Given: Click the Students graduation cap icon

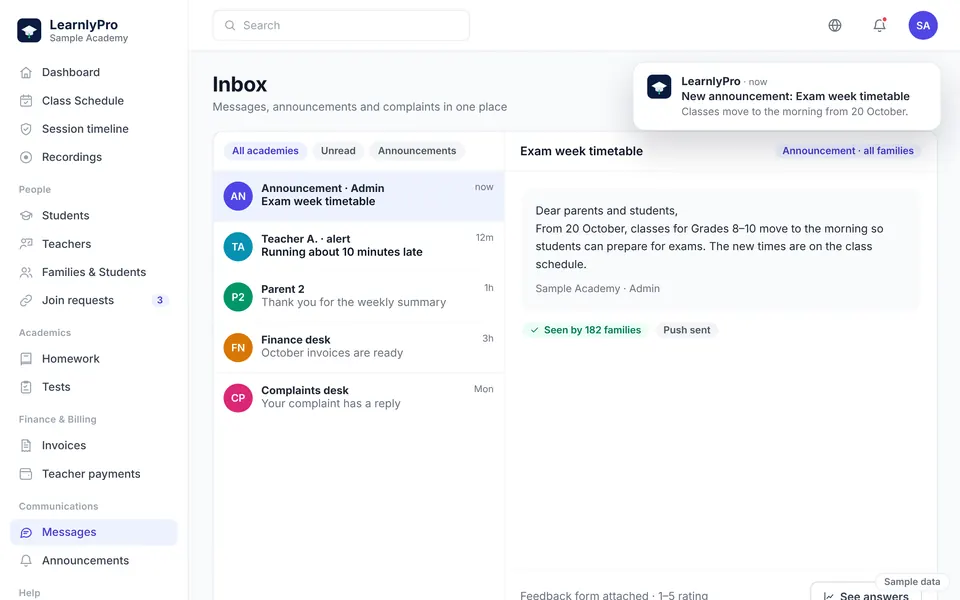Looking at the screenshot, I should coord(26,216).
